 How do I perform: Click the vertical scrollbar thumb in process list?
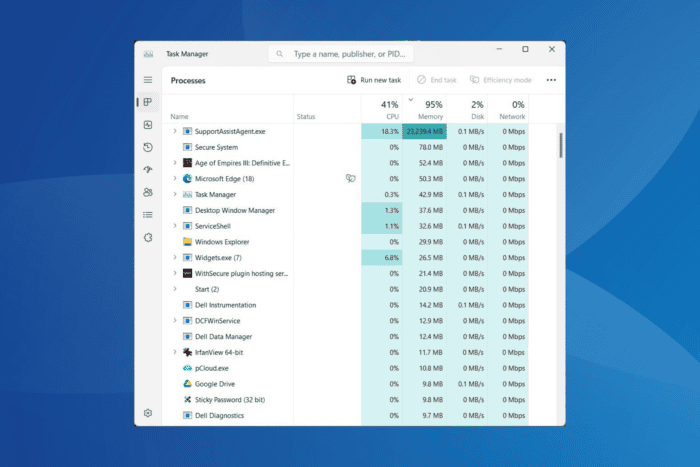coord(561,145)
